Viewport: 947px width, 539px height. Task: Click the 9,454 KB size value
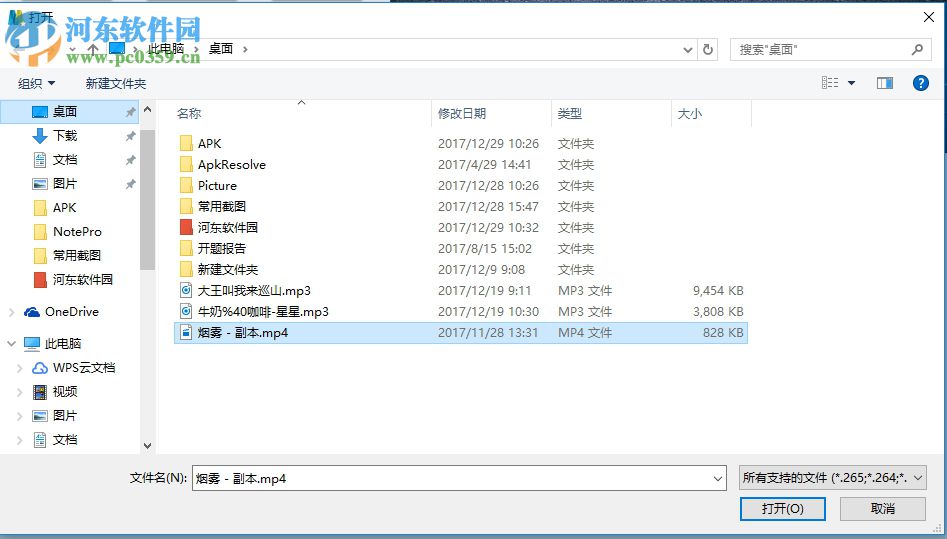(x=717, y=291)
